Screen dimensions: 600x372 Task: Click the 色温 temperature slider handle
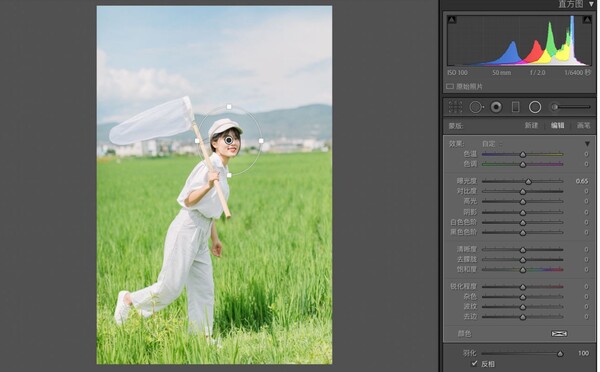pyautogui.click(x=523, y=154)
